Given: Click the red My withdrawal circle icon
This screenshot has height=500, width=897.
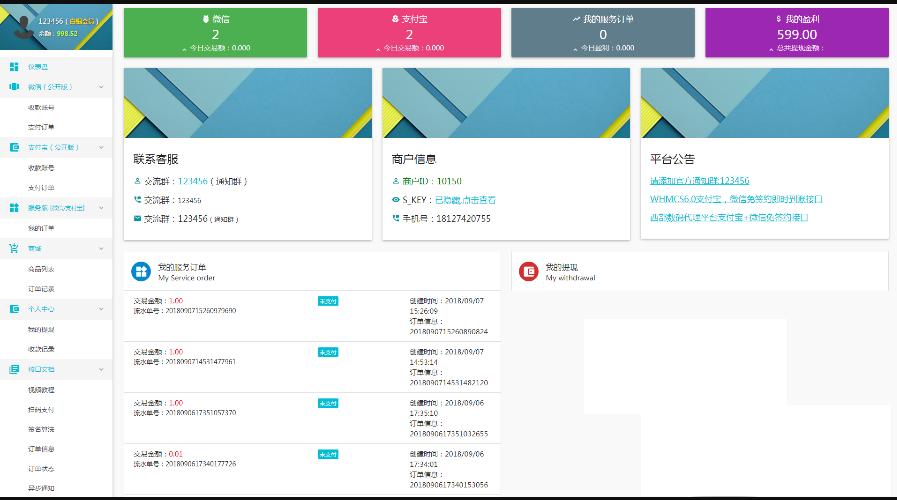Looking at the screenshot, I should pos(529,271).
